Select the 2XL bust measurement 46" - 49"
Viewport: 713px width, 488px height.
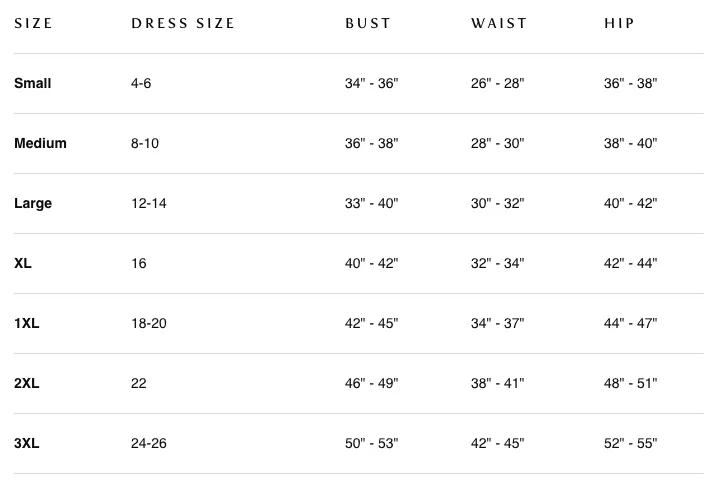click(371, 383)
